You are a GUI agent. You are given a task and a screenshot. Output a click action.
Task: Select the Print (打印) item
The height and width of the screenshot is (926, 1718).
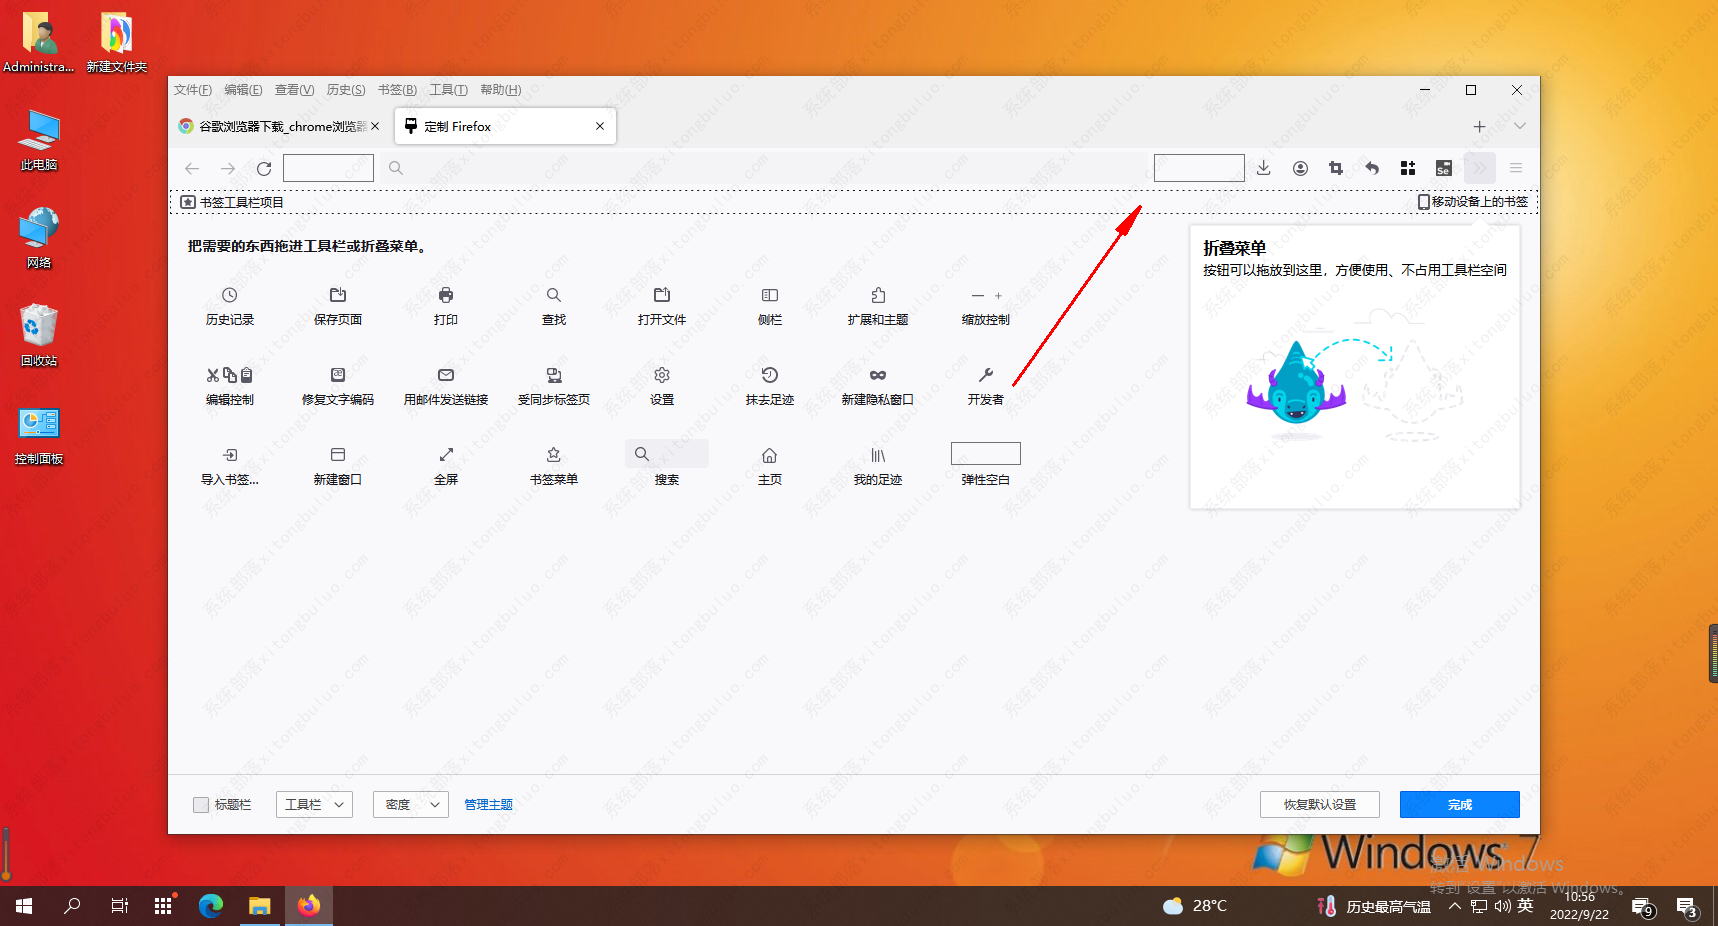point(446,306)
